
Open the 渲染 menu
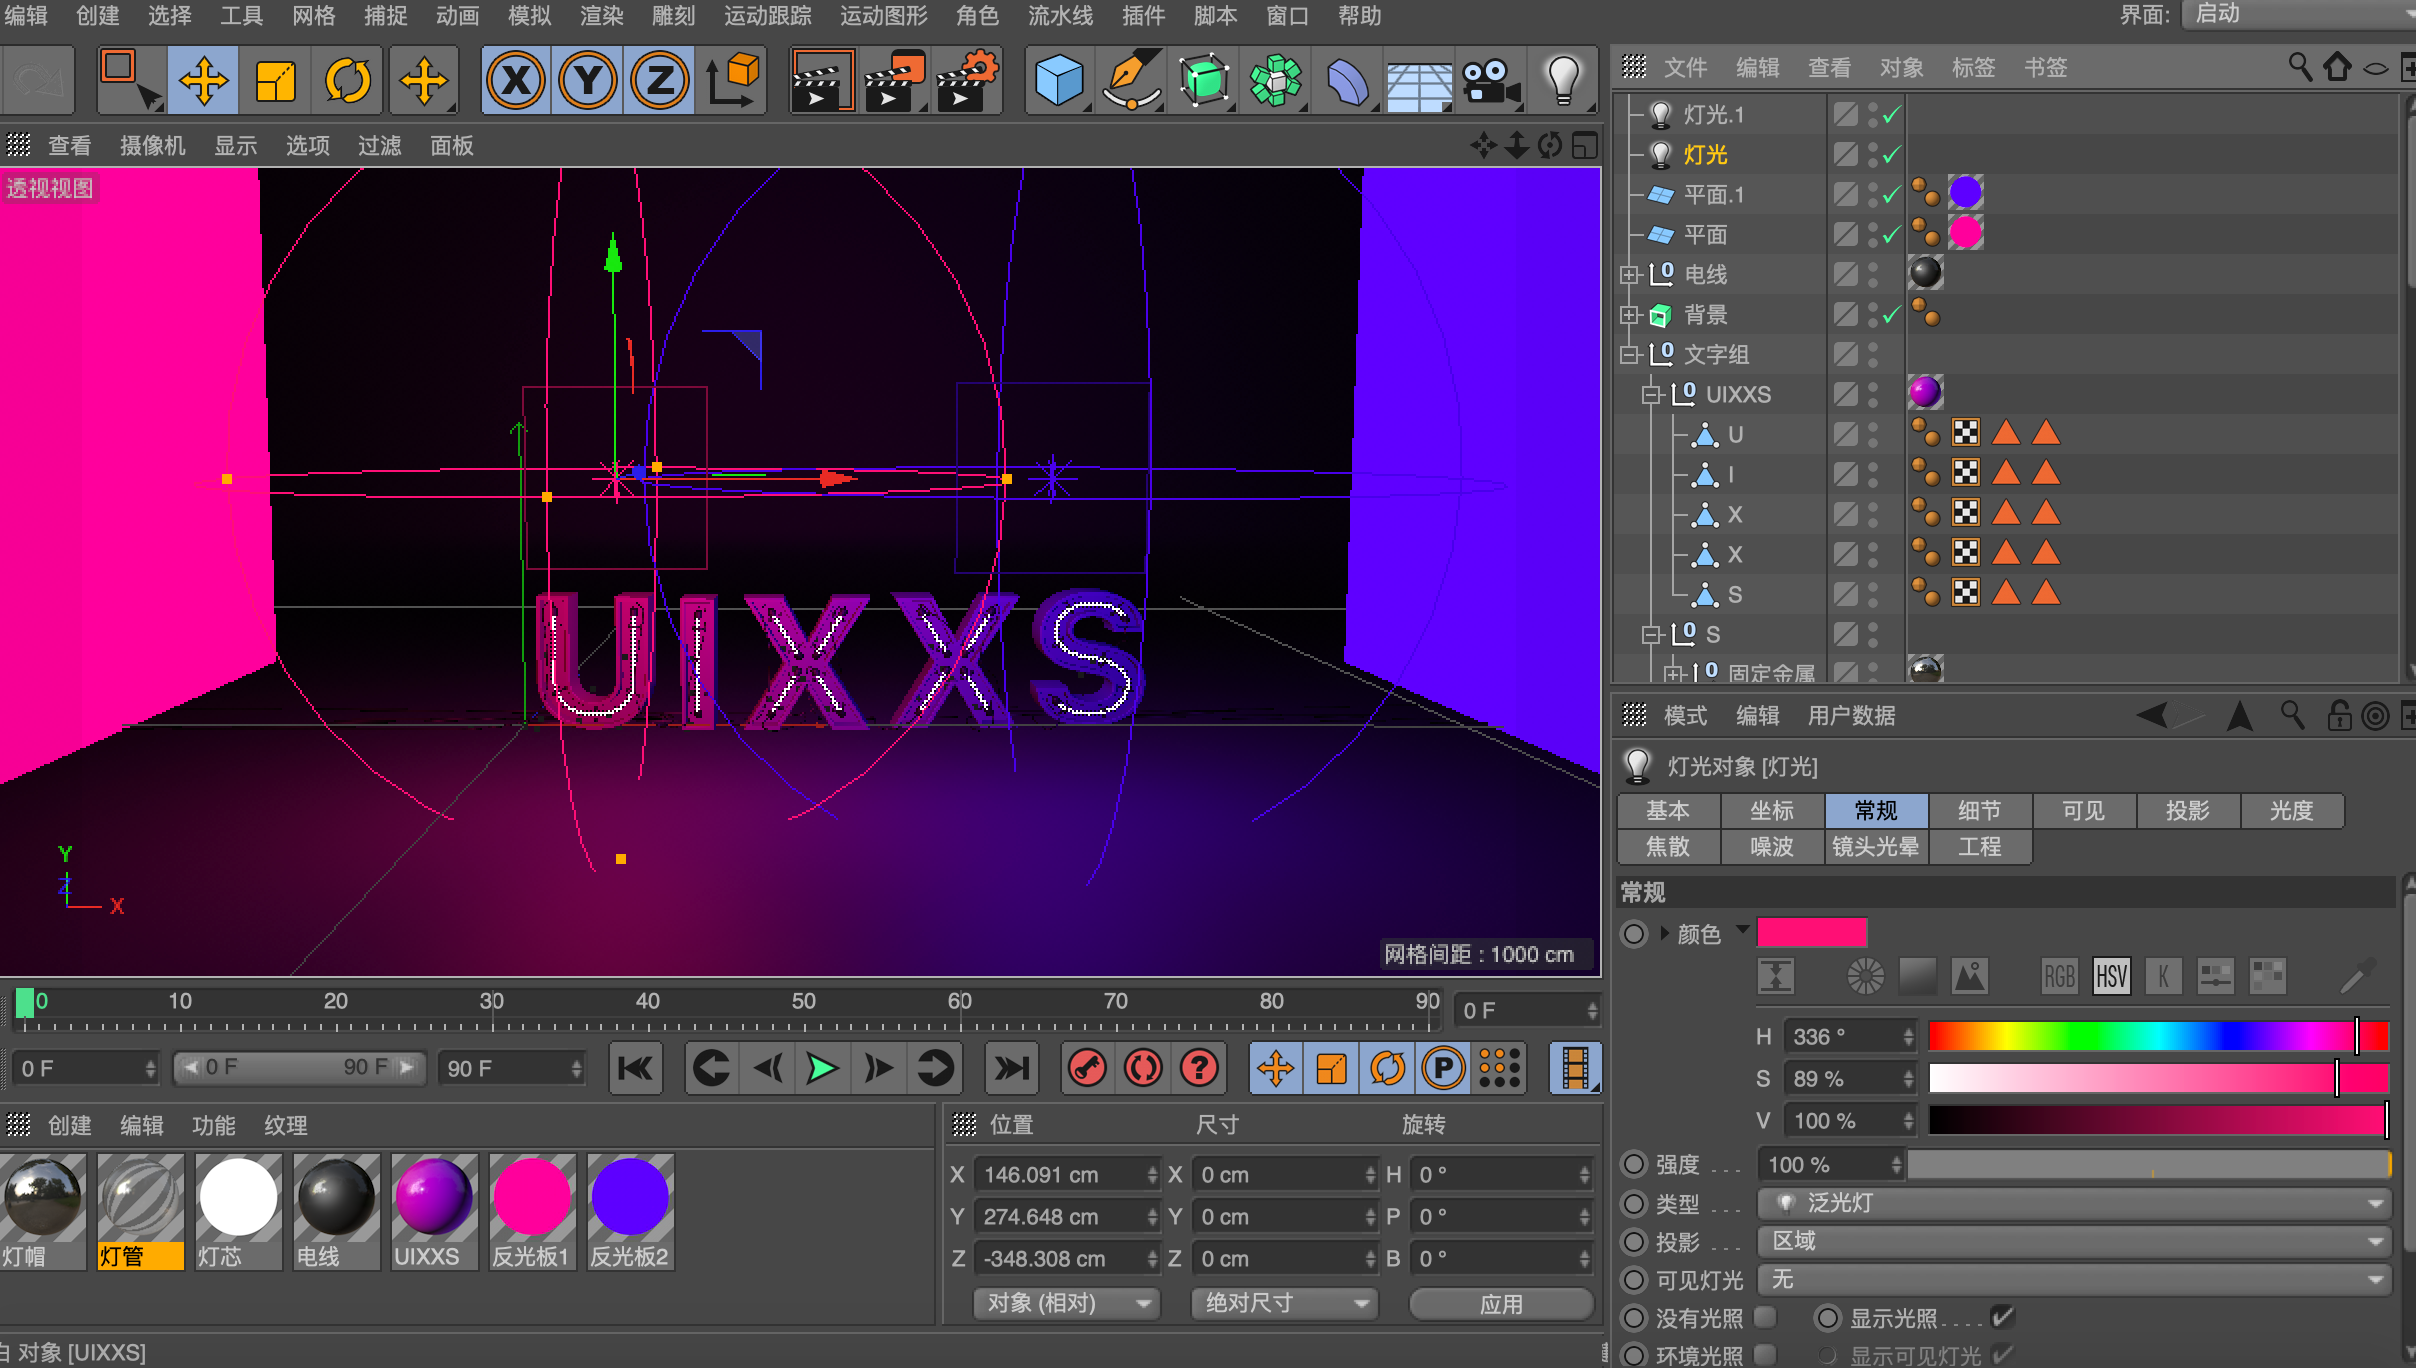[x=601, y=16]
